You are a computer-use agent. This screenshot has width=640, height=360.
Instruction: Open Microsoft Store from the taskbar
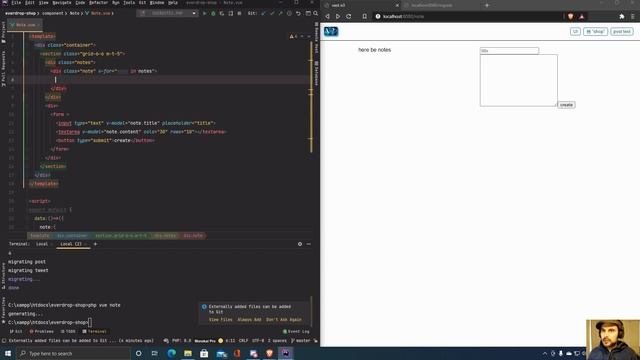[x=204, y=353]
